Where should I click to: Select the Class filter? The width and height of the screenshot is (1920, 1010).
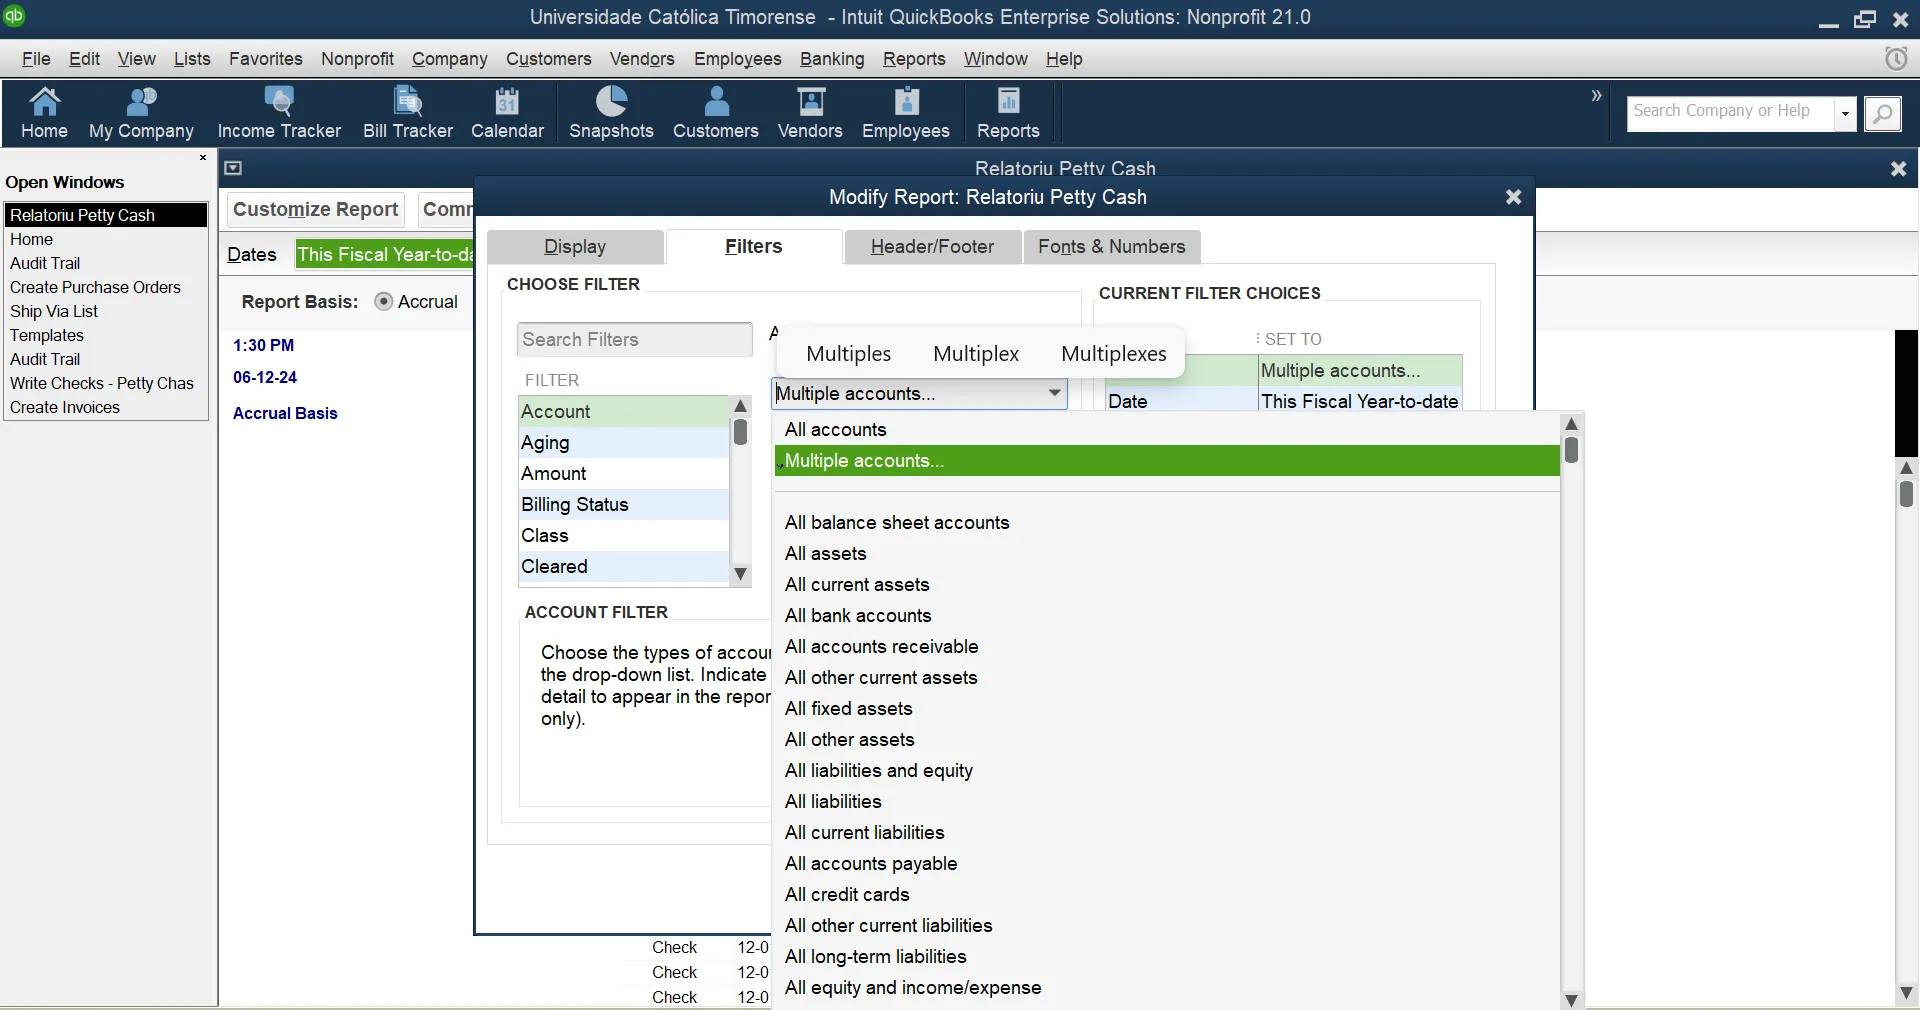(624, 535)
